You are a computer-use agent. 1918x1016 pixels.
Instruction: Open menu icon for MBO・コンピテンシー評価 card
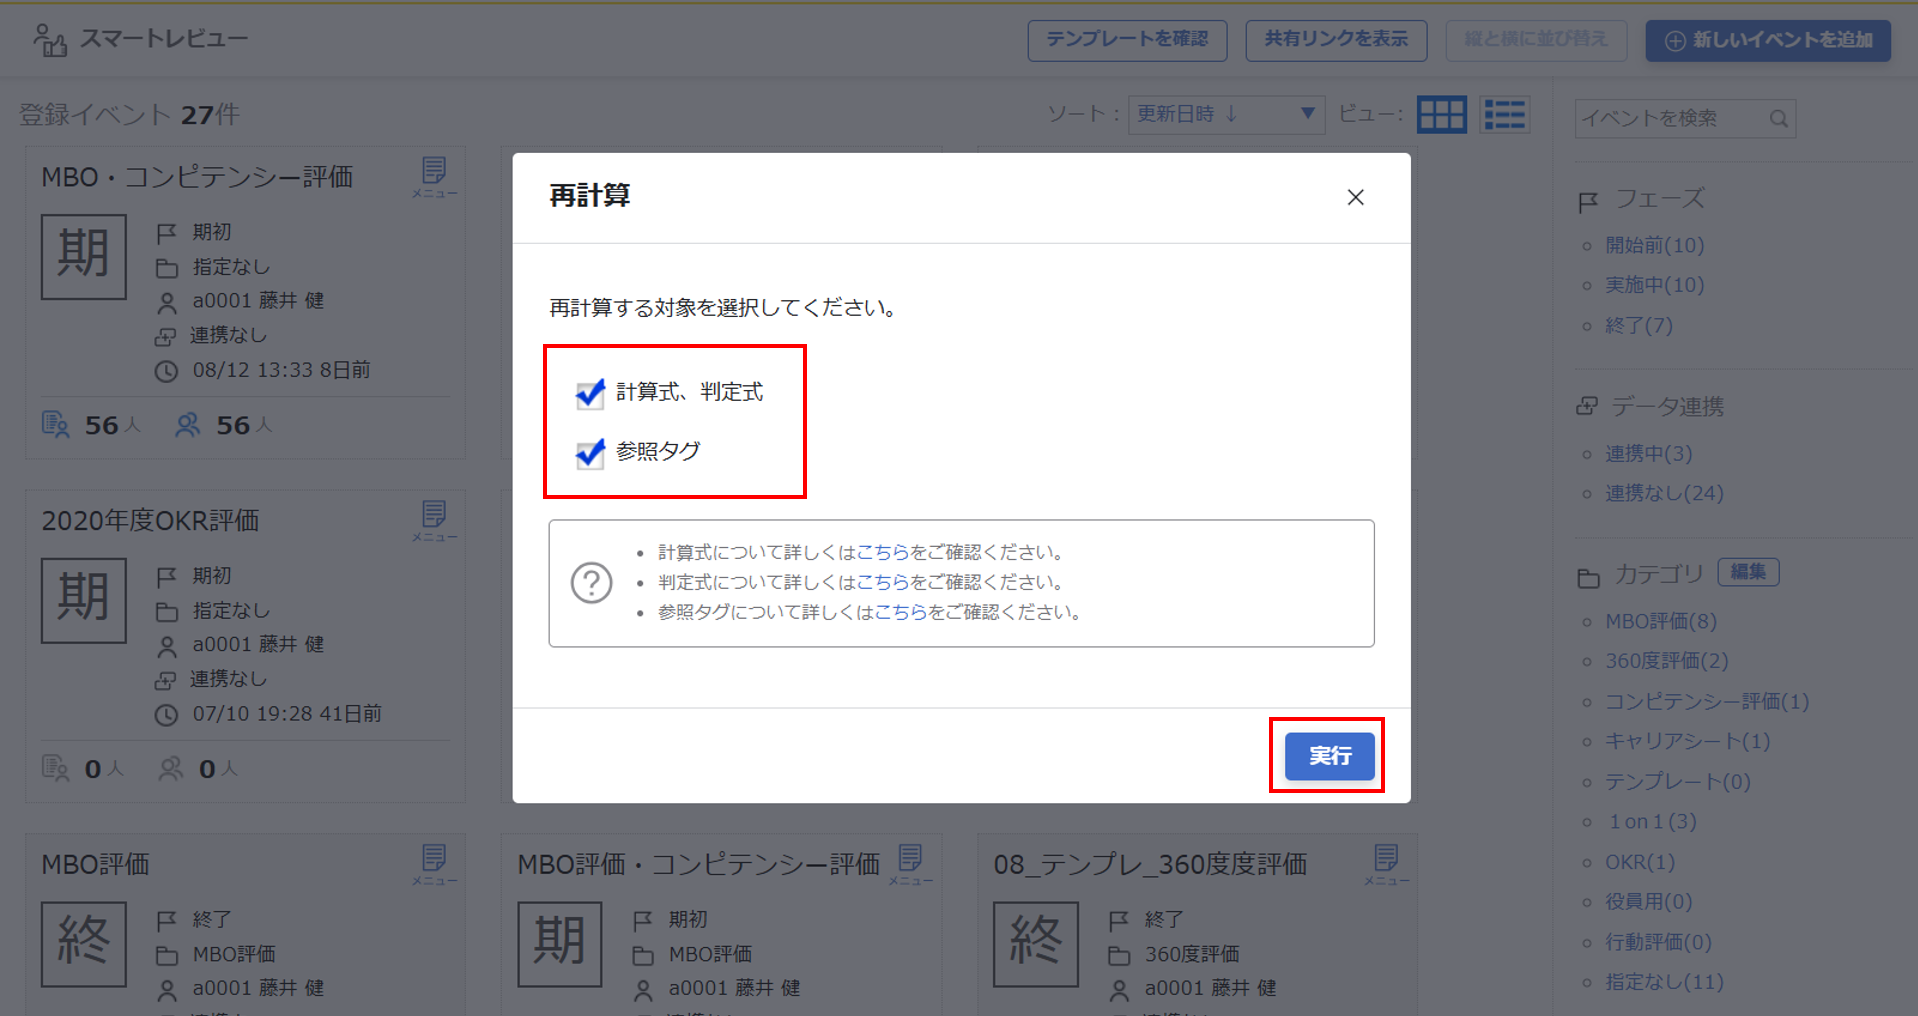[x=434, y=176]
